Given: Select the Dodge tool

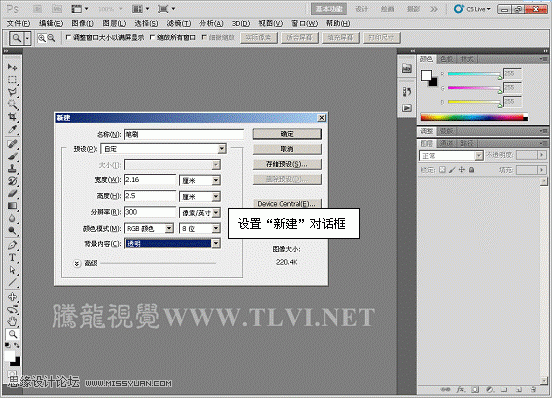Looking at the screenshot, I should [12, 231].
